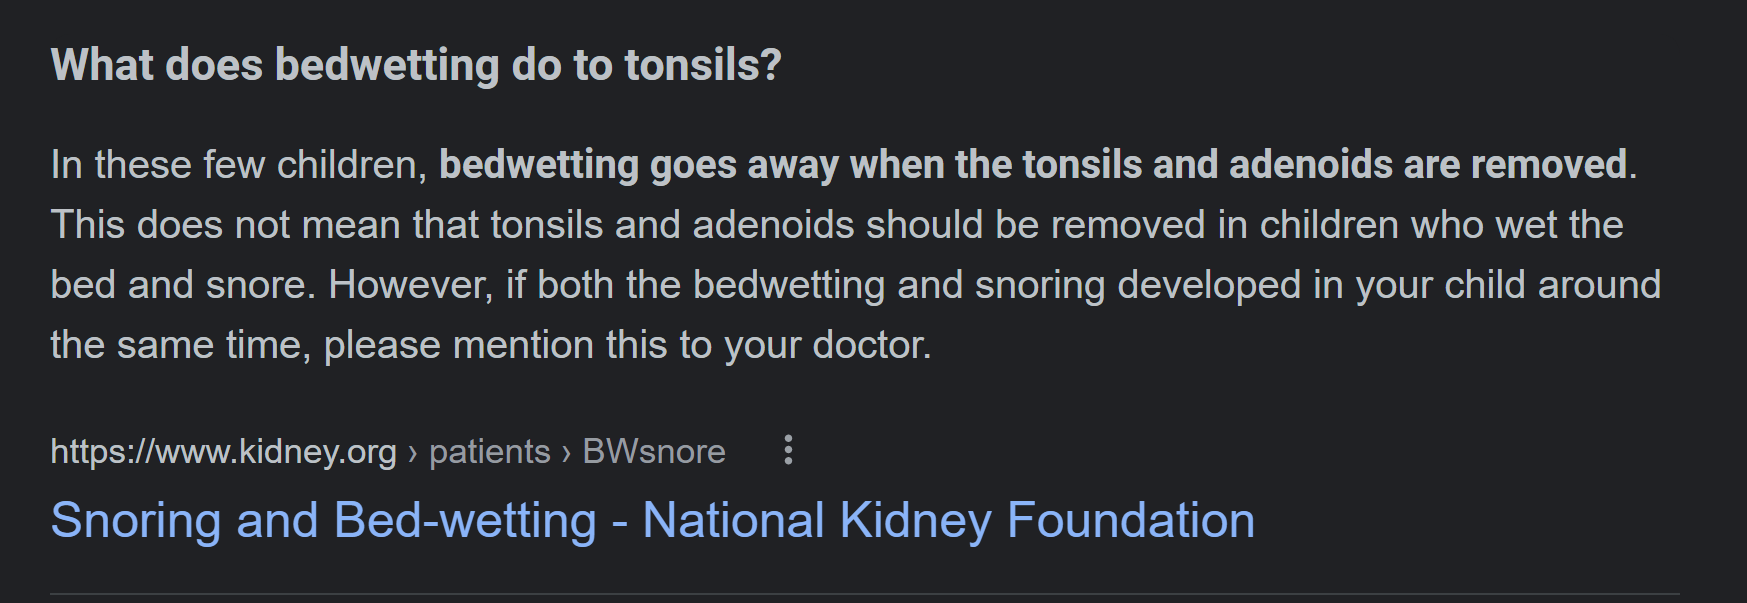Click the opening text "In these few children"

pyautogui.click(x=238, y=165)
